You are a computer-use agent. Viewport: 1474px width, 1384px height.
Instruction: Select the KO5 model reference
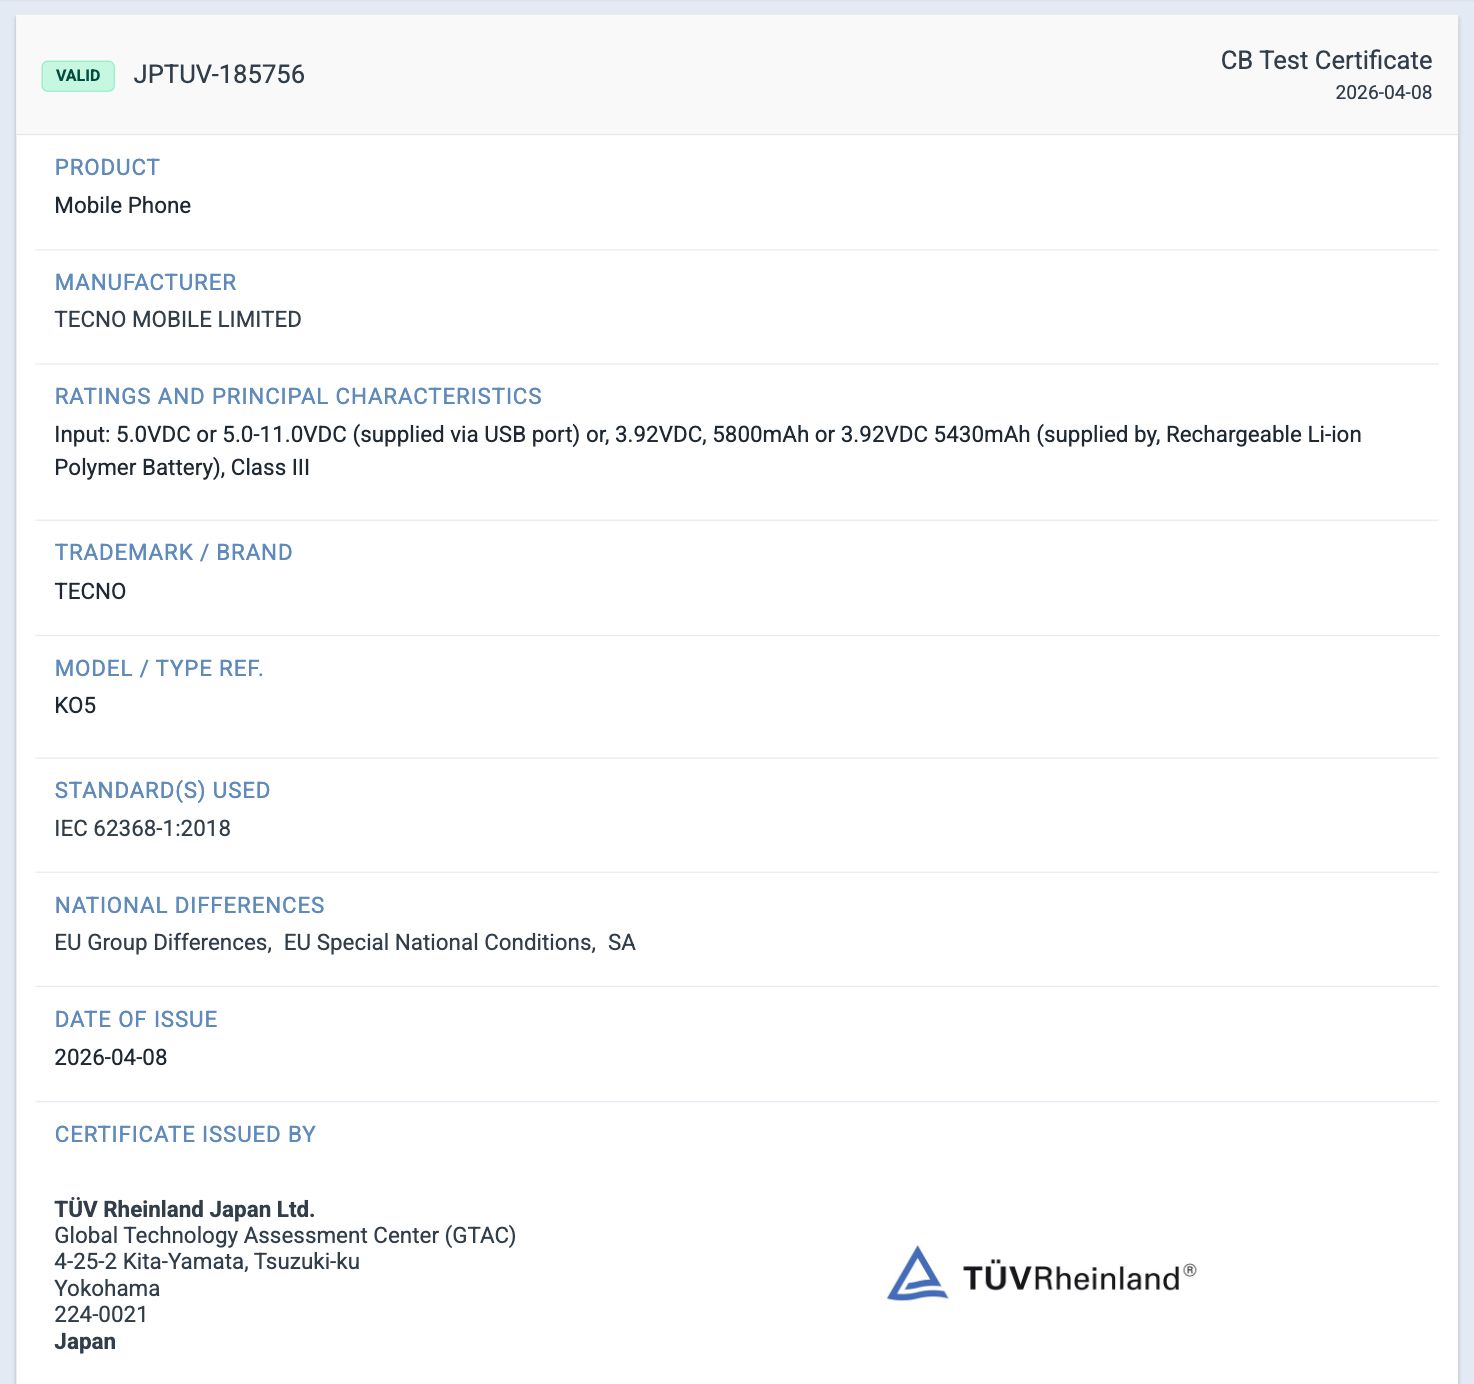point(75,705)
